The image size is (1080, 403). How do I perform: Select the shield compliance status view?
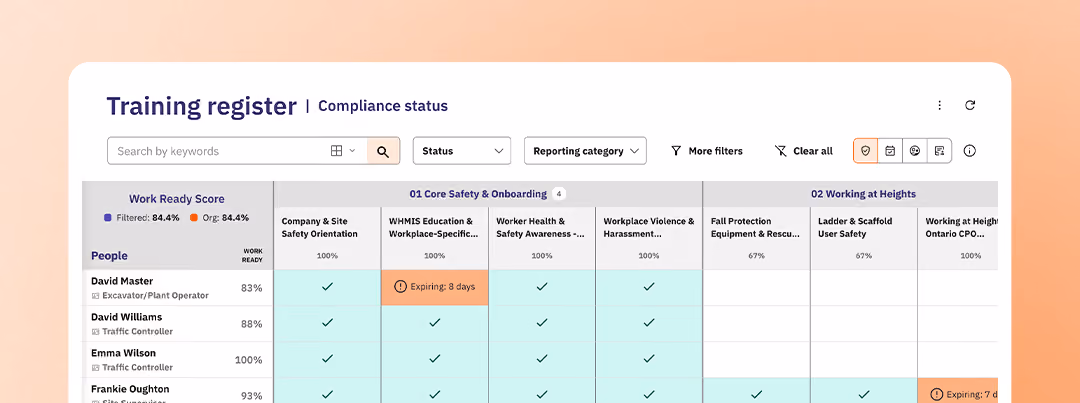coord(866,151)
